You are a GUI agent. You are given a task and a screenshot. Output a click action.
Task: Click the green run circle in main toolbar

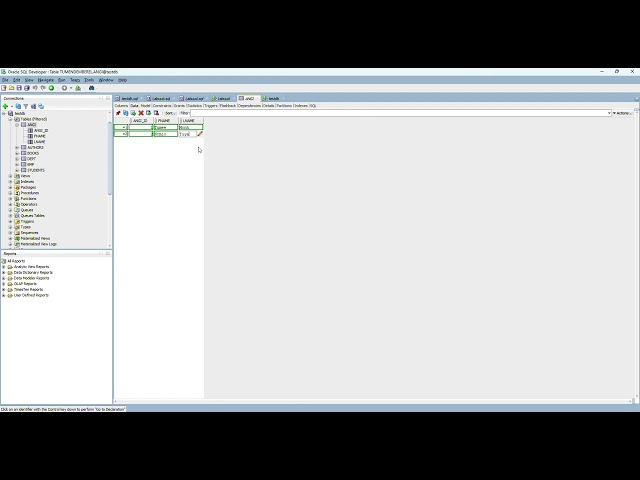point(51,88)
